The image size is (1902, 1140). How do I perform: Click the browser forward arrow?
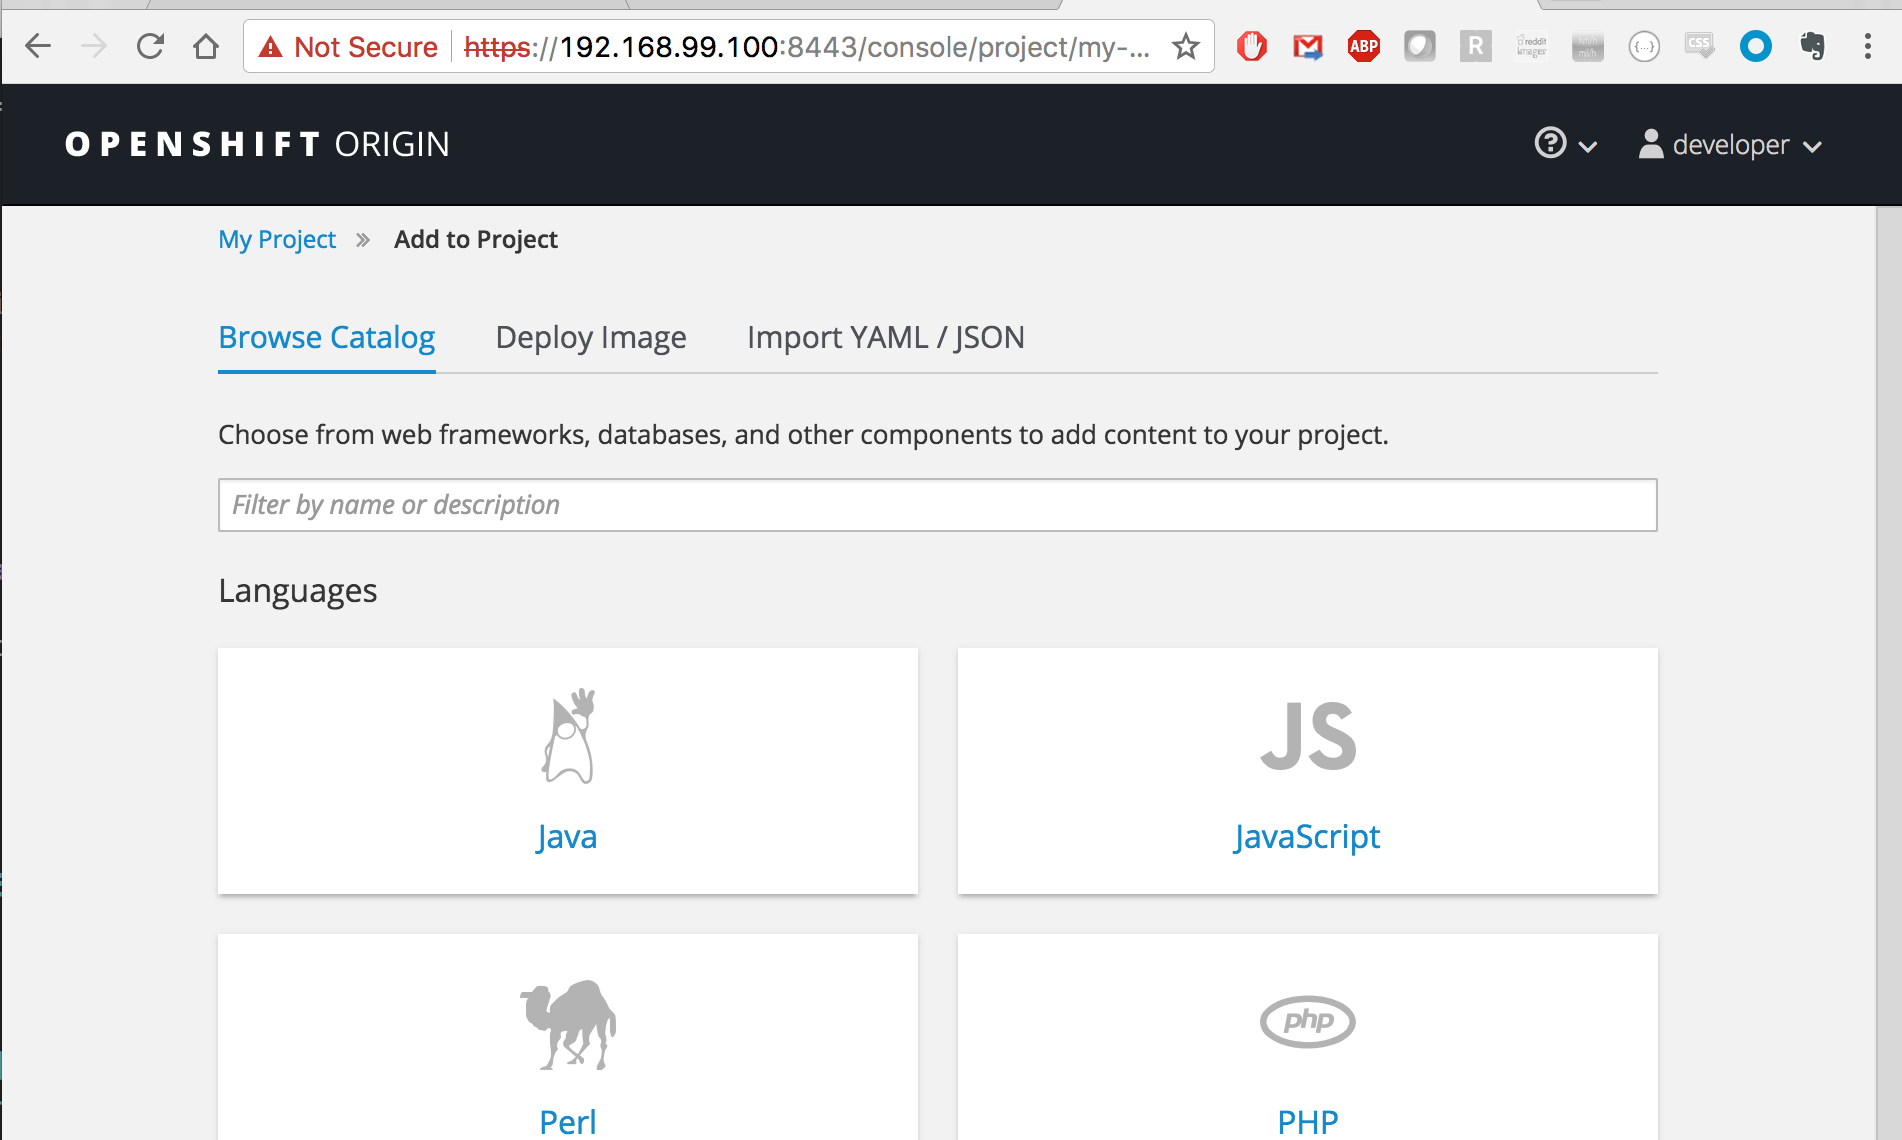tap(94, 46)
